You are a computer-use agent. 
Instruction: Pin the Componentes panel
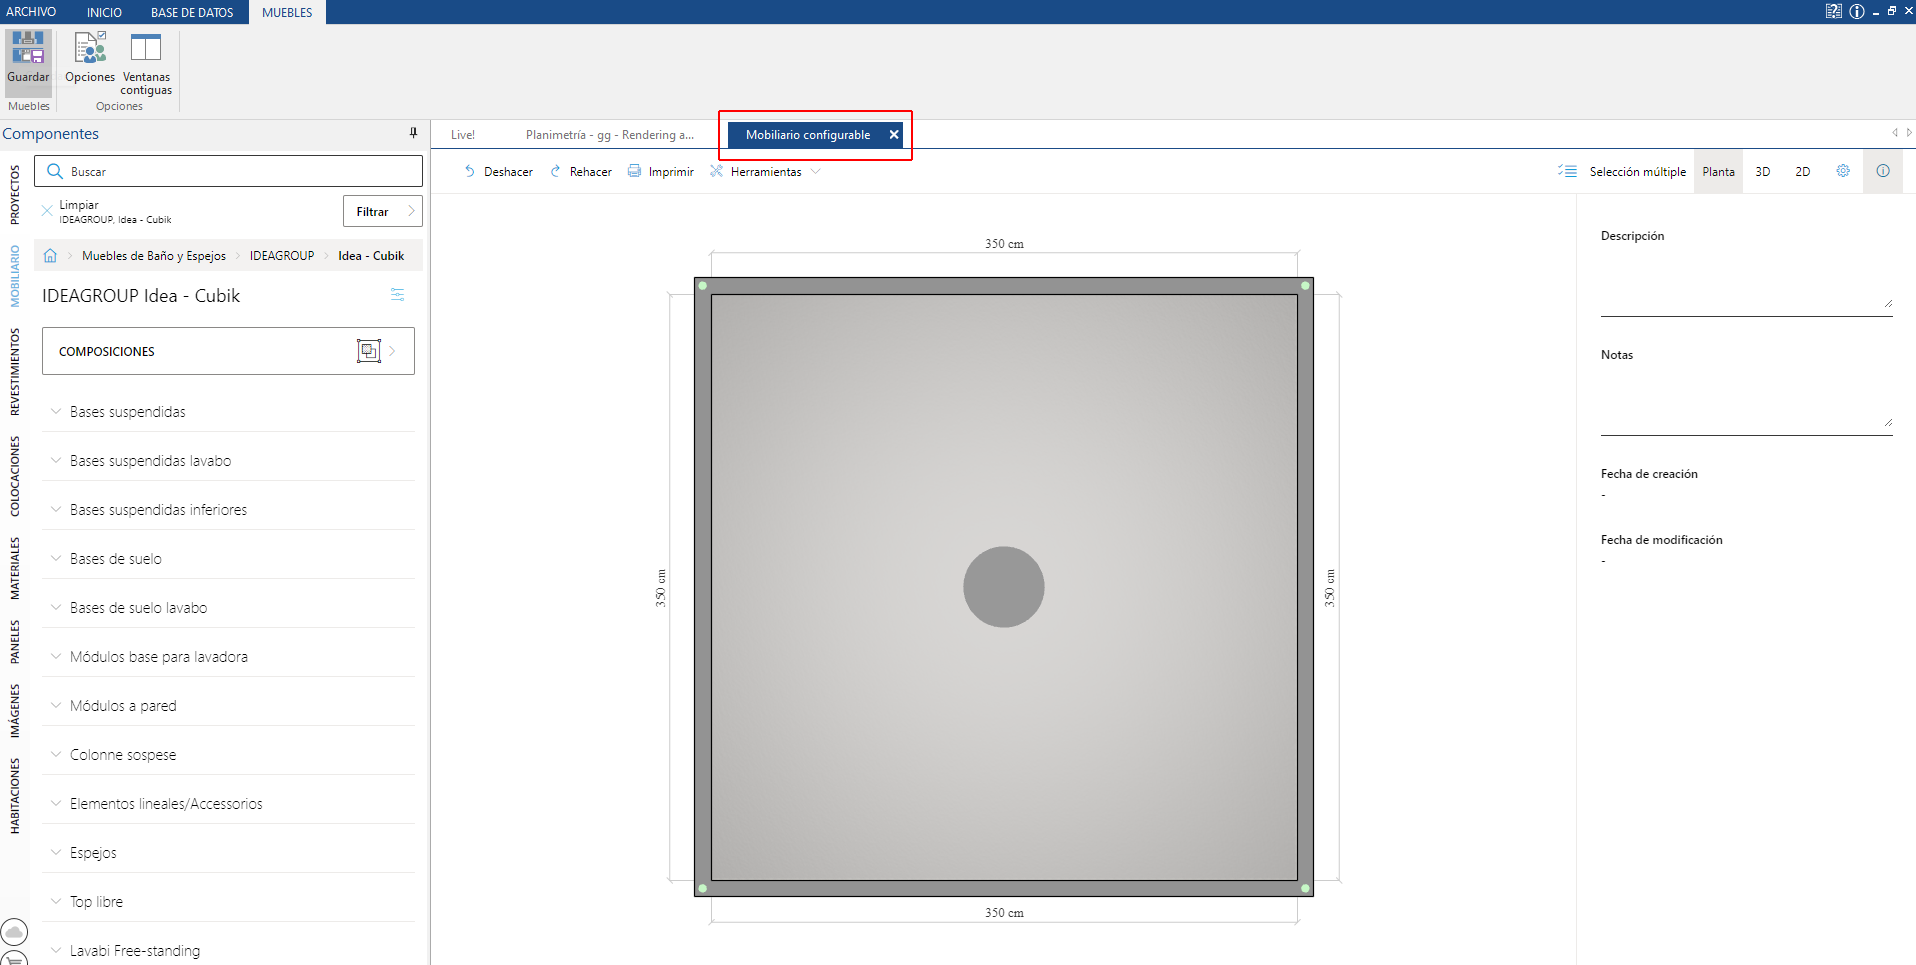click(x=413, y=133)
